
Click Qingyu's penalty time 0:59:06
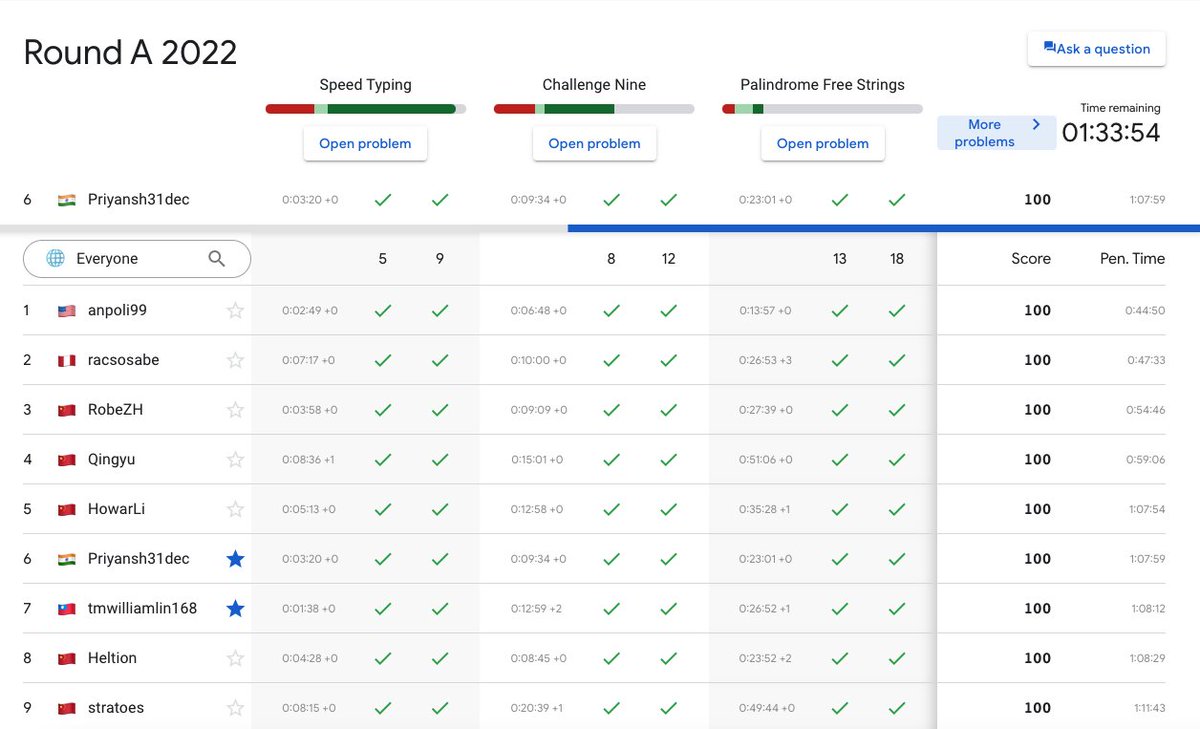point(1147,460)
